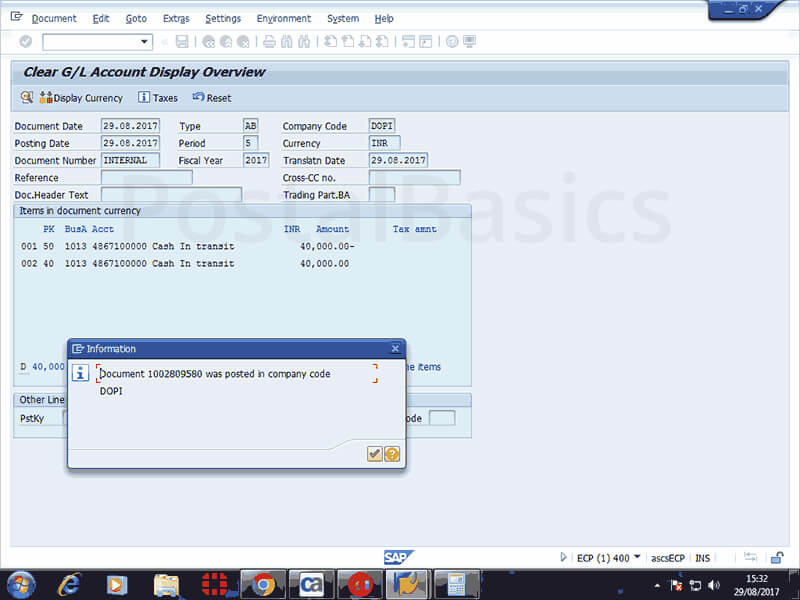
Task: Open the transaction command field dropdown
Action: coord(145,42)
